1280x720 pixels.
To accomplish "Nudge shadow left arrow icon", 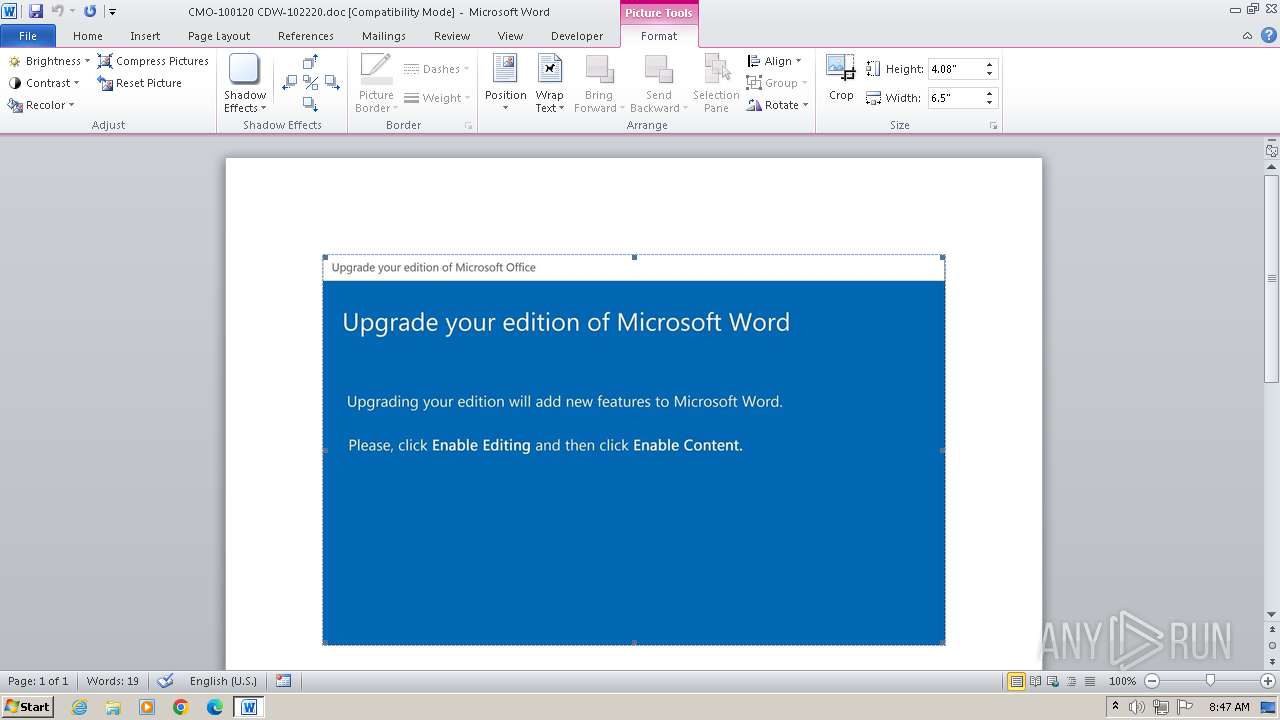I will point(290,83).
